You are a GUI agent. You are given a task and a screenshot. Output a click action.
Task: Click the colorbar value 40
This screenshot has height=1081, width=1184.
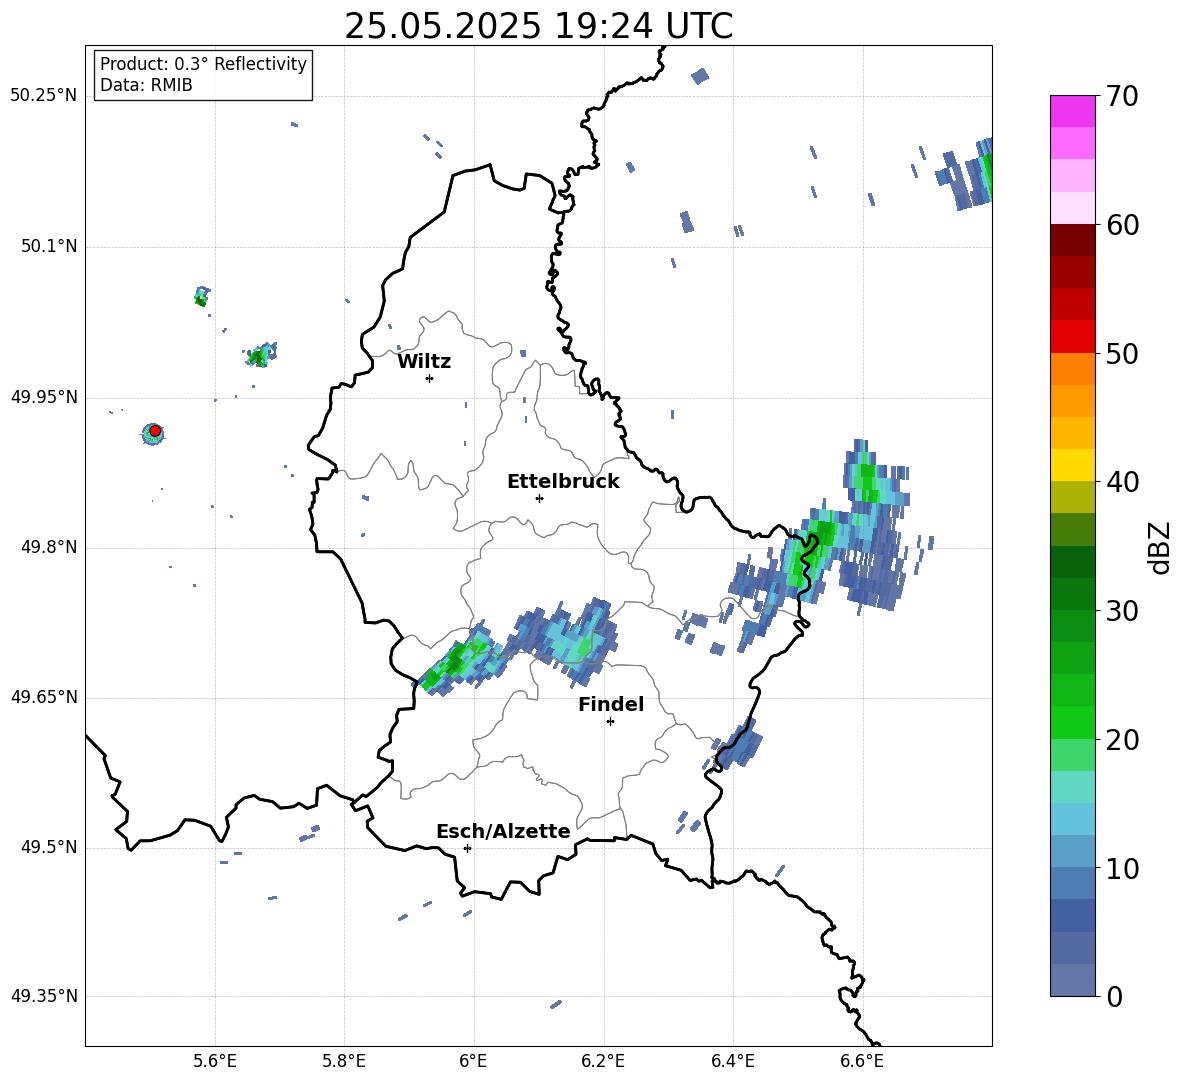click(x=1122, y=482)
